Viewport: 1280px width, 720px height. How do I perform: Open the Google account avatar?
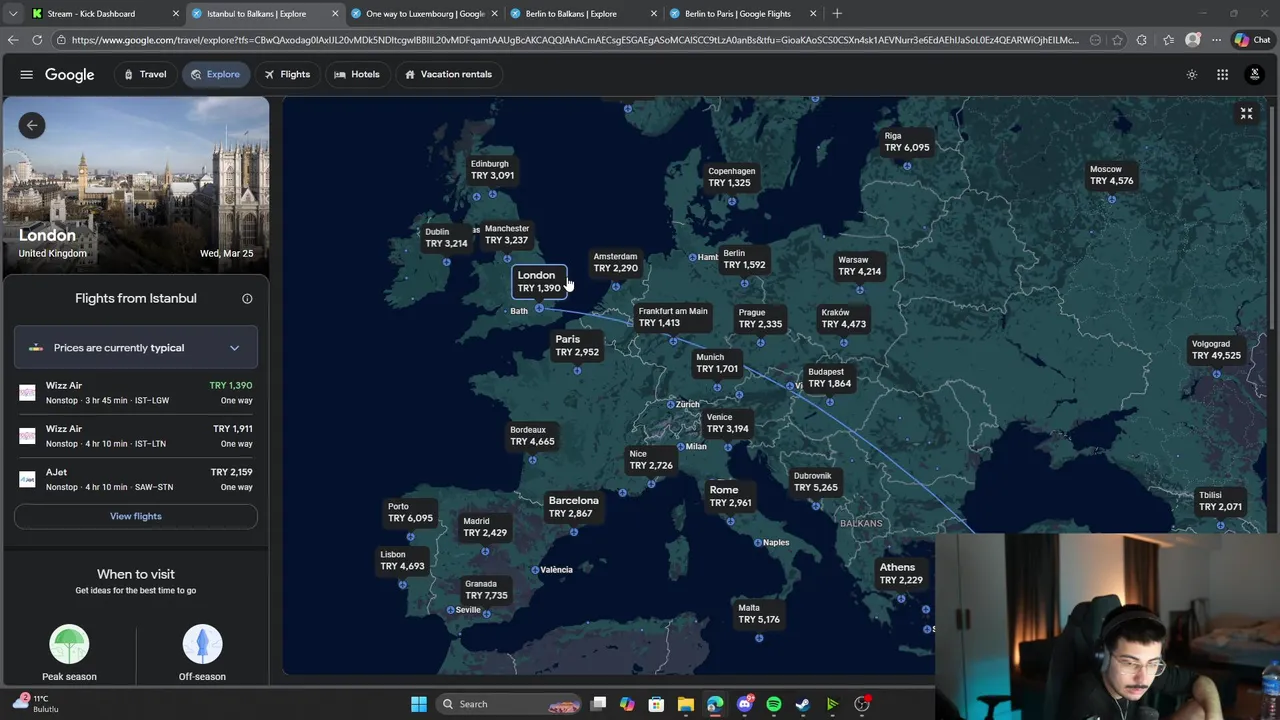1255,74
